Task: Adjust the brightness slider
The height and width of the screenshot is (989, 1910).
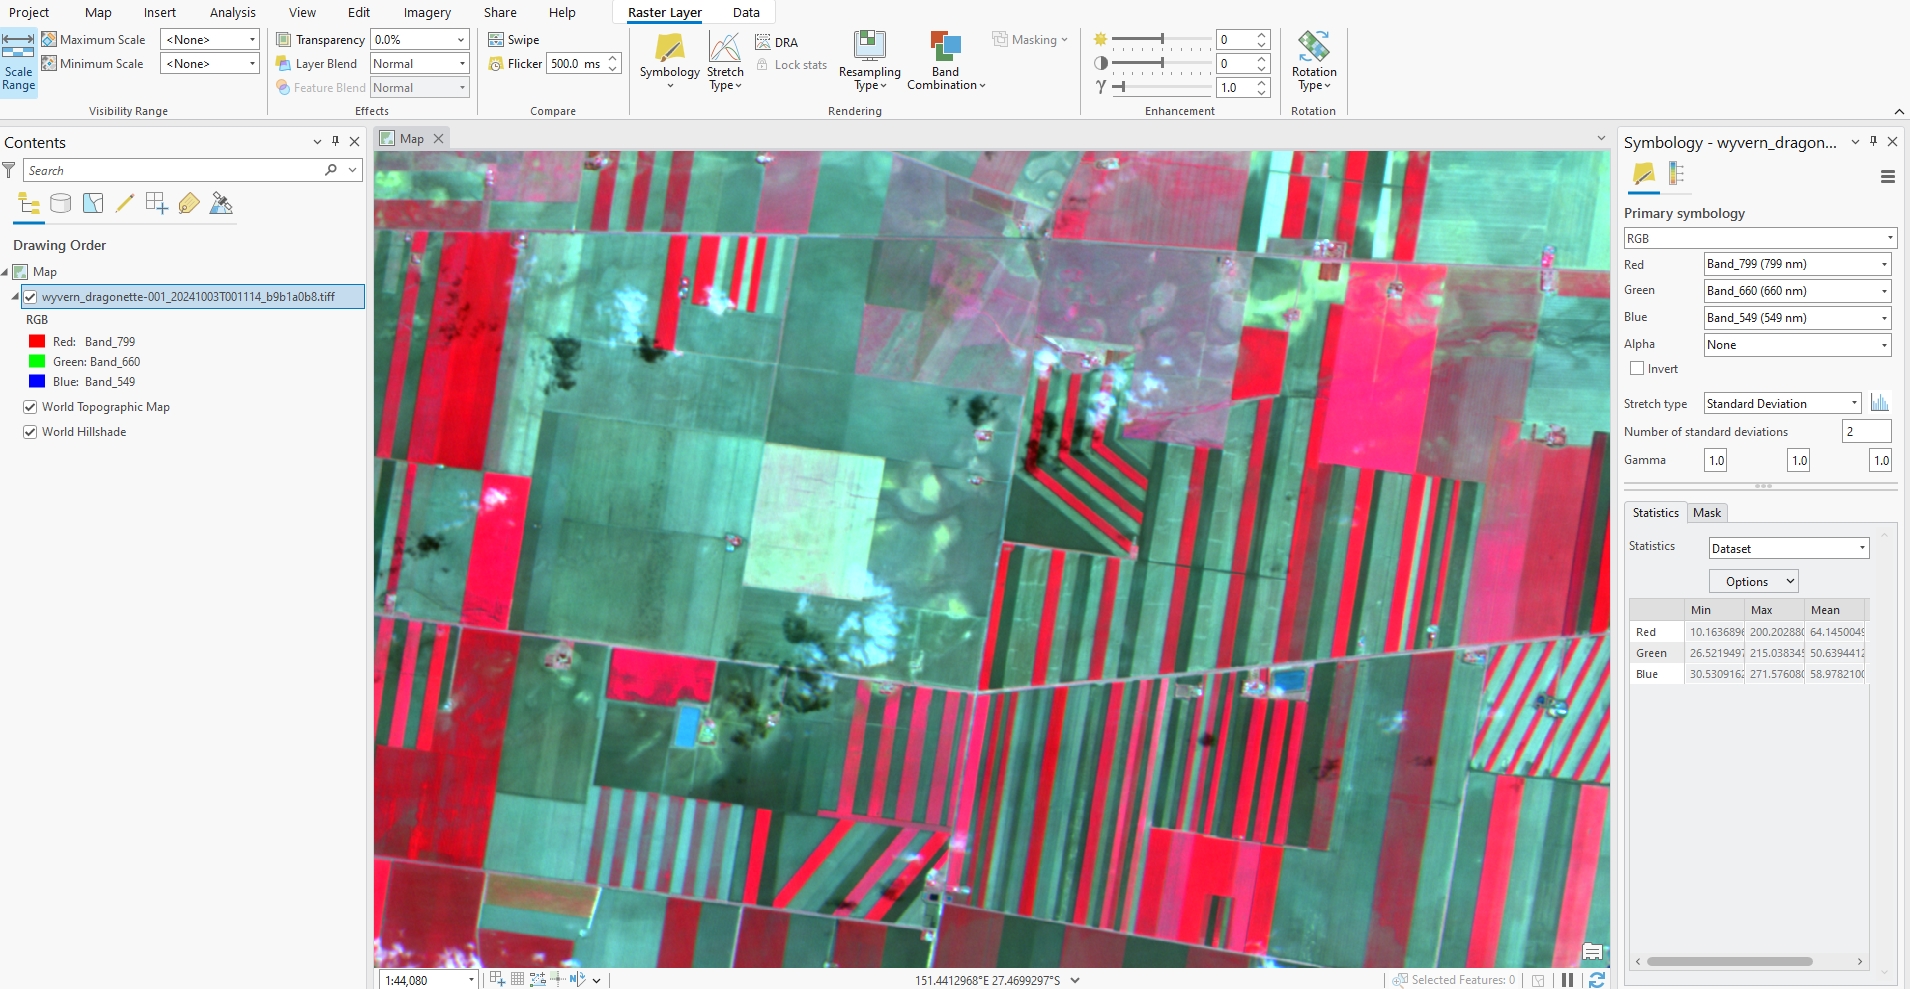Action: (x=1161, y=39)
